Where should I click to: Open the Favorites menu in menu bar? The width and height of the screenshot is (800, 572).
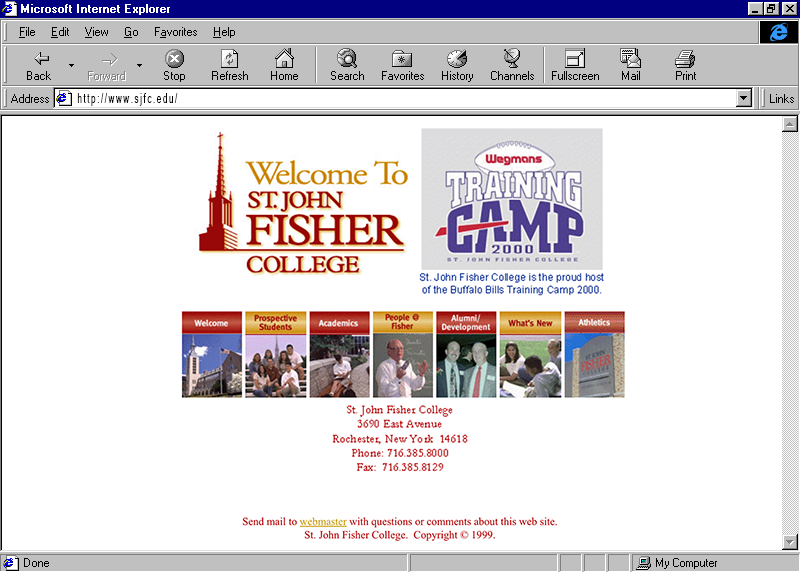[176, 32]
